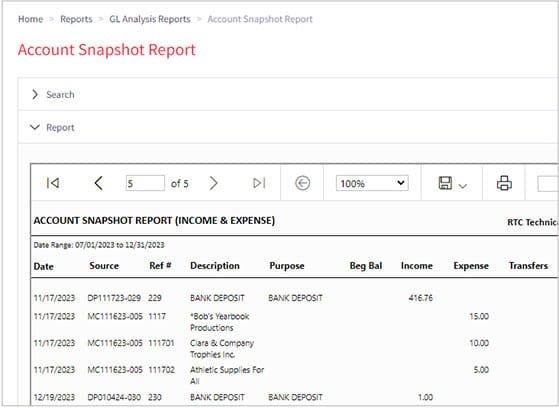Screen dimensions: 559x408
Task: Go to Home breadcrumb
Action: coord(30,19)
